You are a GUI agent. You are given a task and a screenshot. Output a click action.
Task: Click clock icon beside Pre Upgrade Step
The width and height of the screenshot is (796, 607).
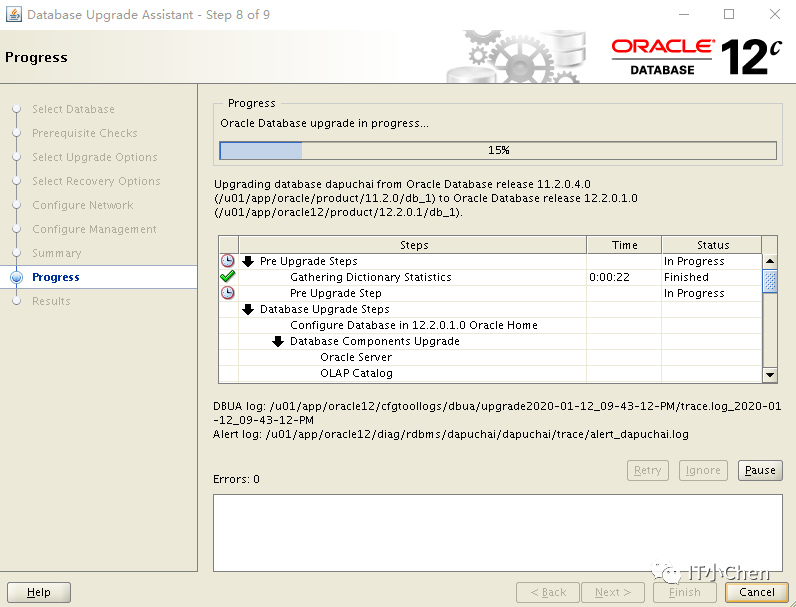tap(228, 293)
